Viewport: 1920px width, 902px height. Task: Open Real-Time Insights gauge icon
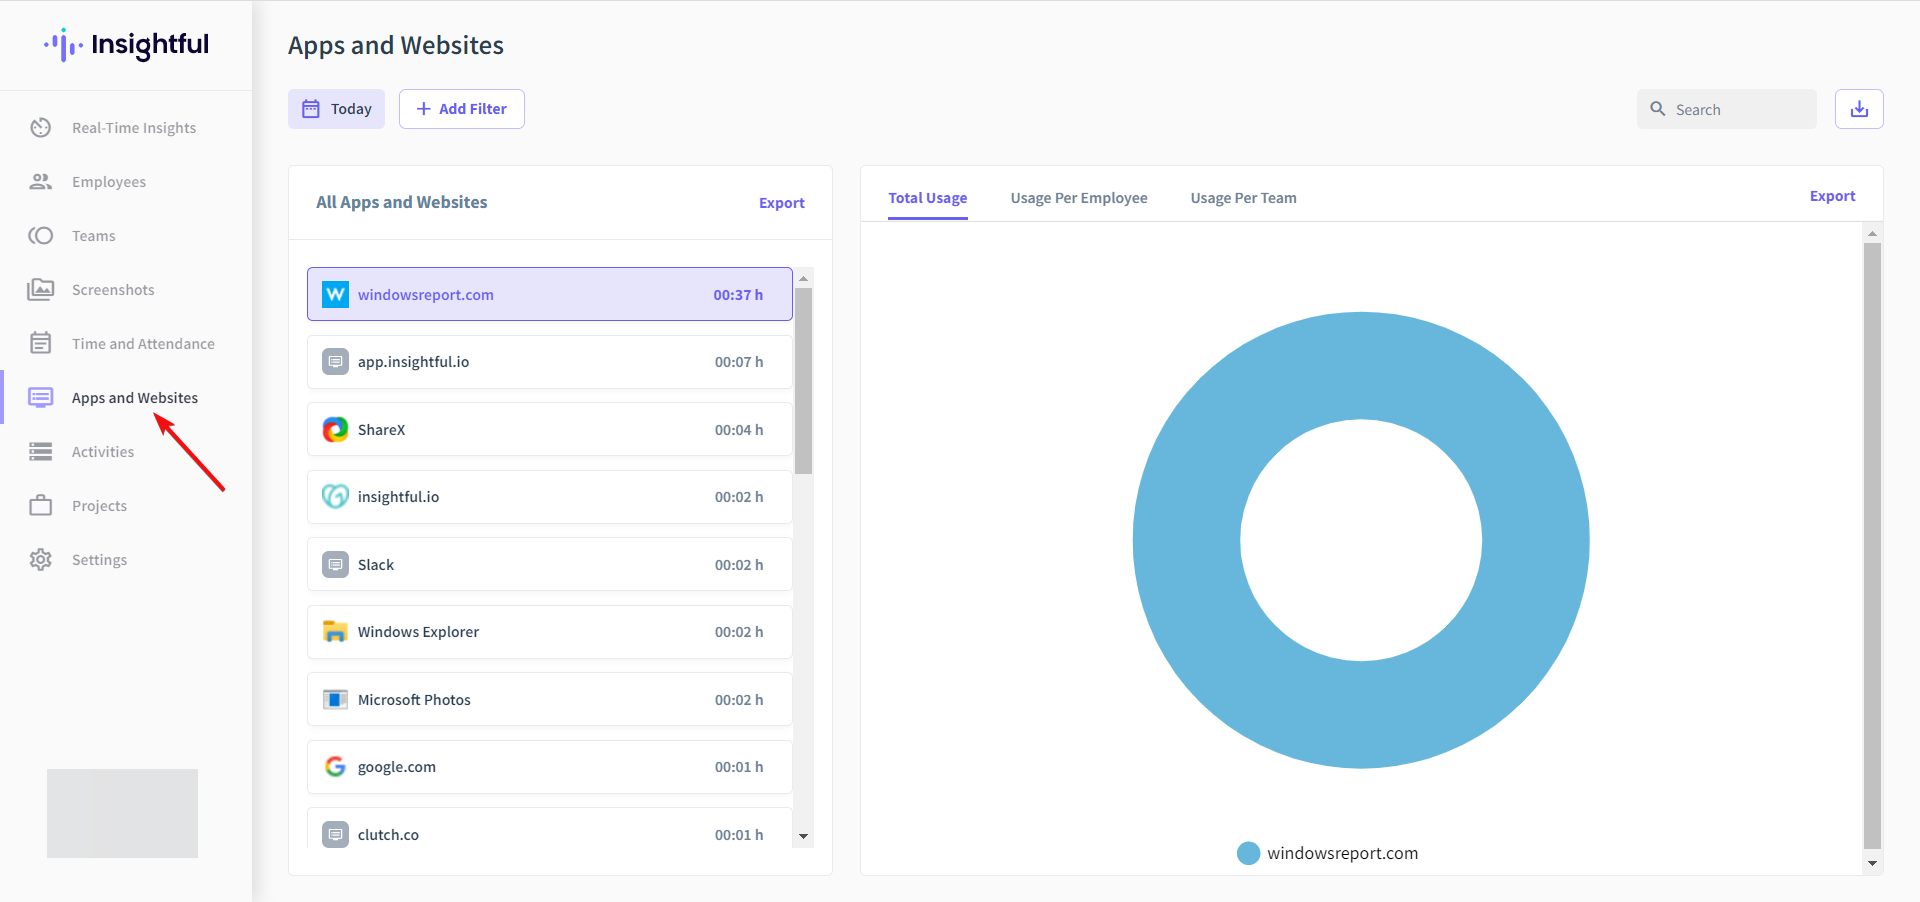pos(40,128)
